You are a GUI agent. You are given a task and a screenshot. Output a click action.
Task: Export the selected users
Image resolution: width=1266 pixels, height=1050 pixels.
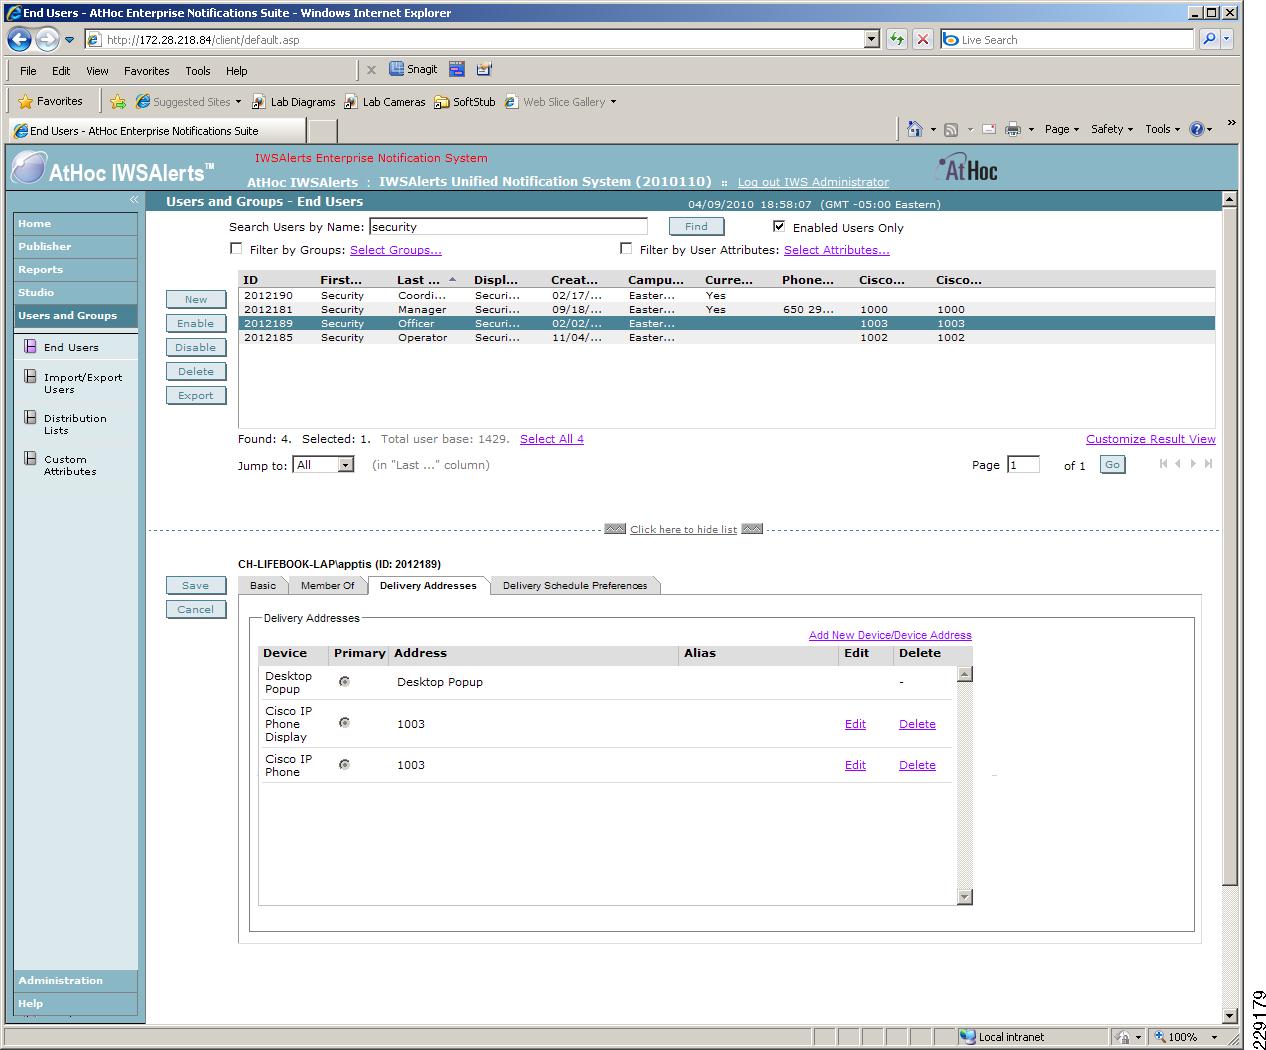(196, 395)
